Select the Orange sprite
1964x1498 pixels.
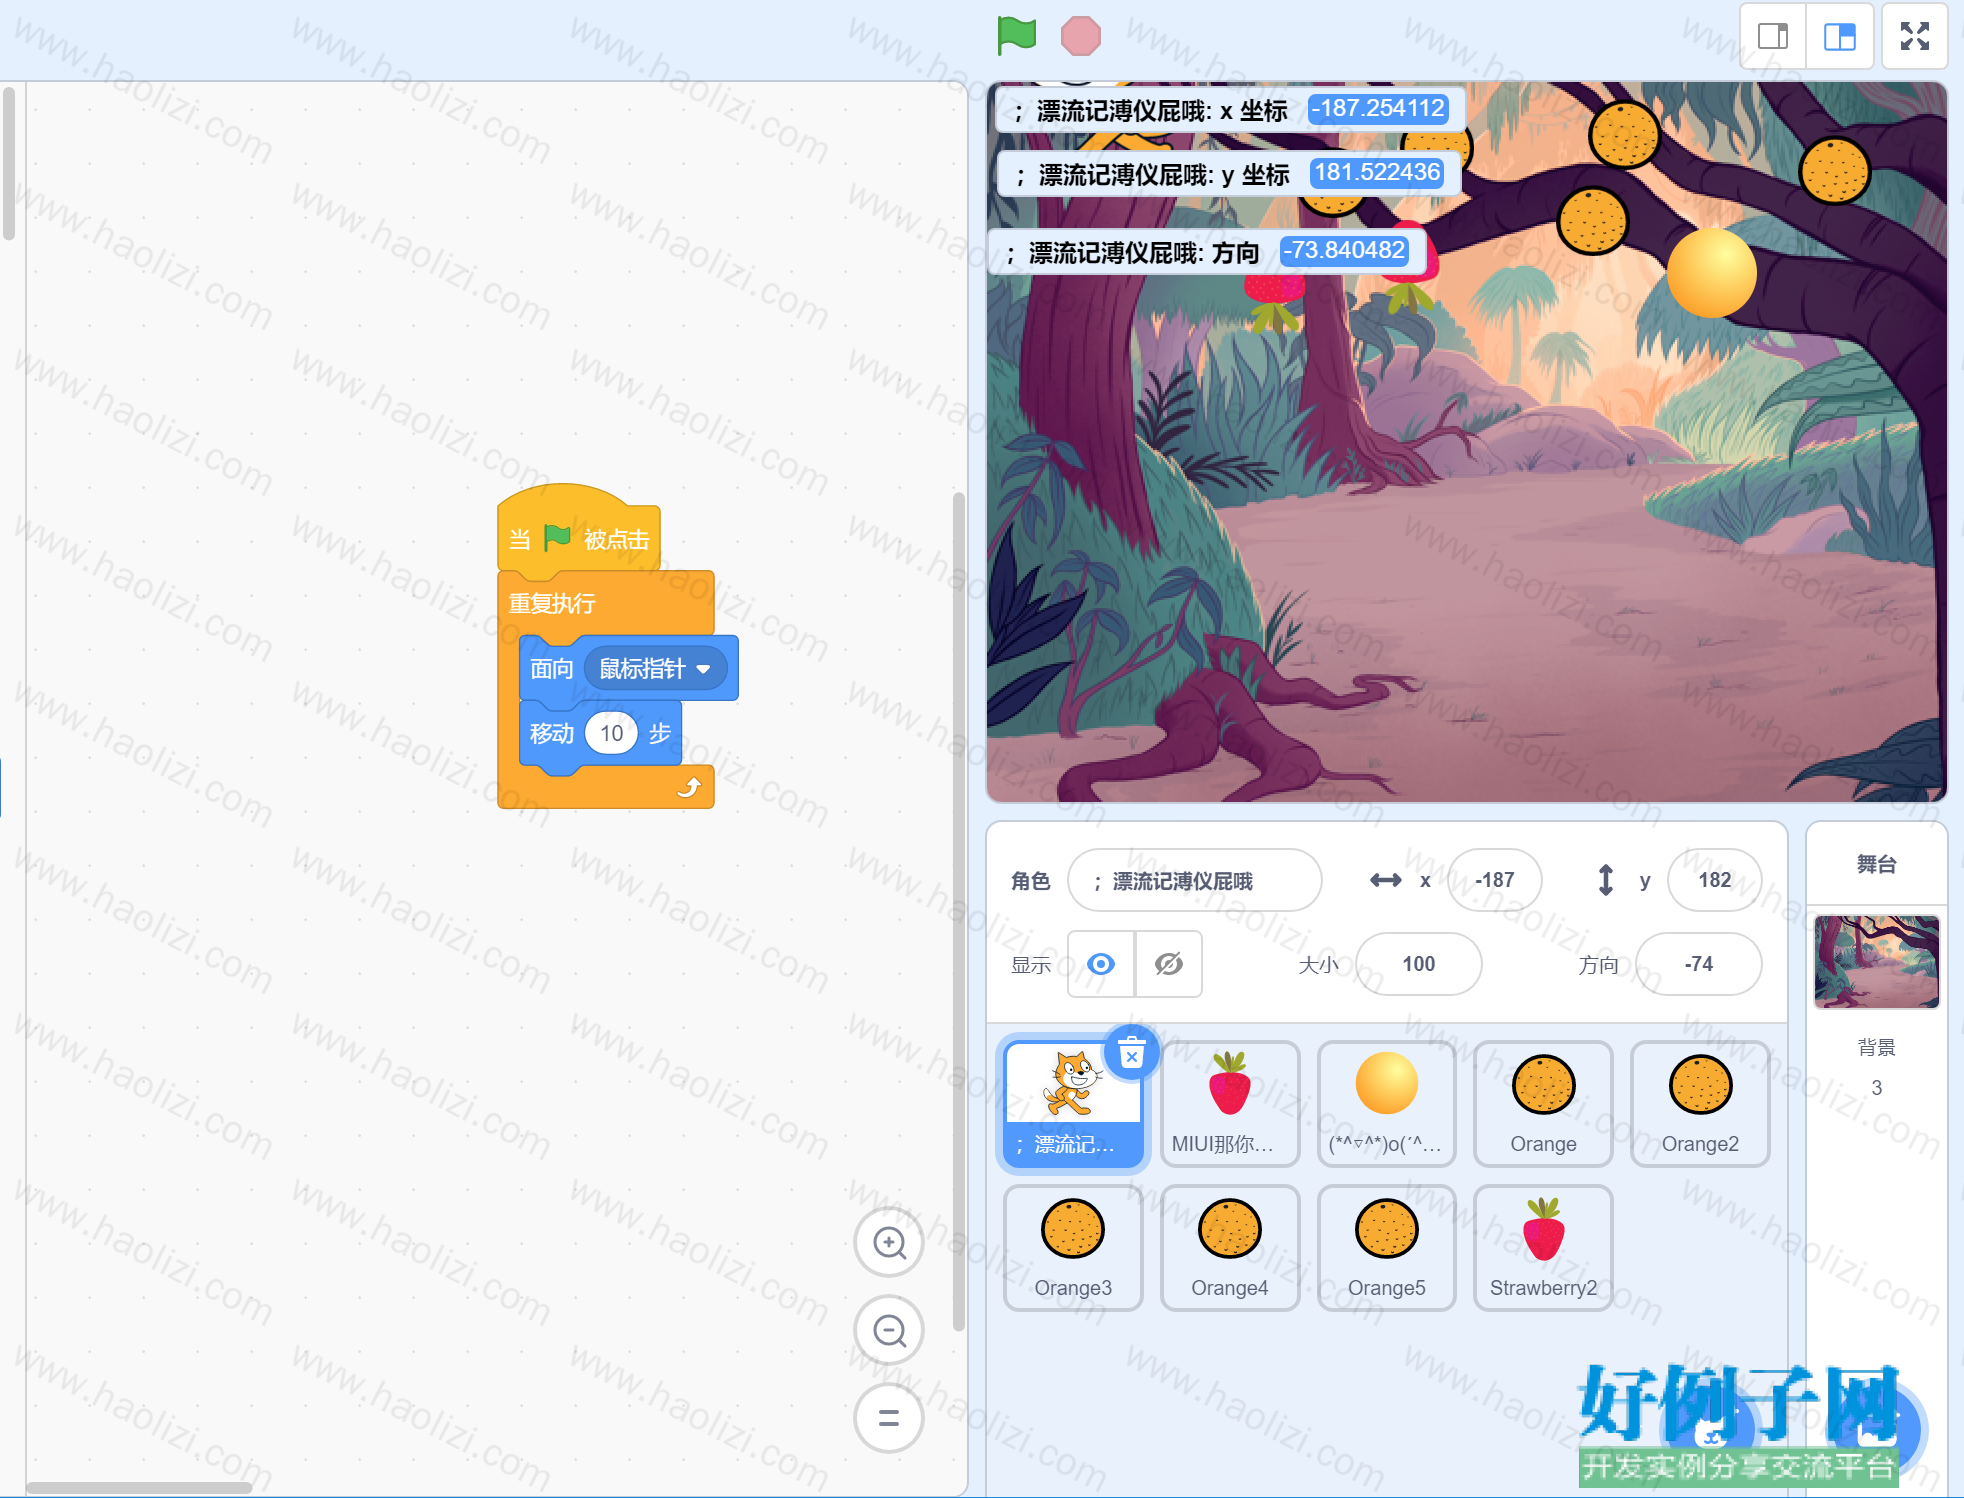1543,1104
